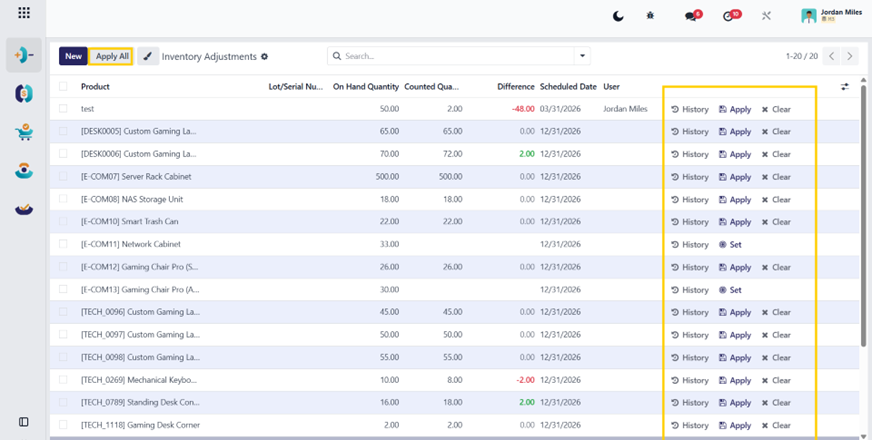Click the paintbrush icon button
The height and width of the screenshot is (440, 872).
click(148, 56)
